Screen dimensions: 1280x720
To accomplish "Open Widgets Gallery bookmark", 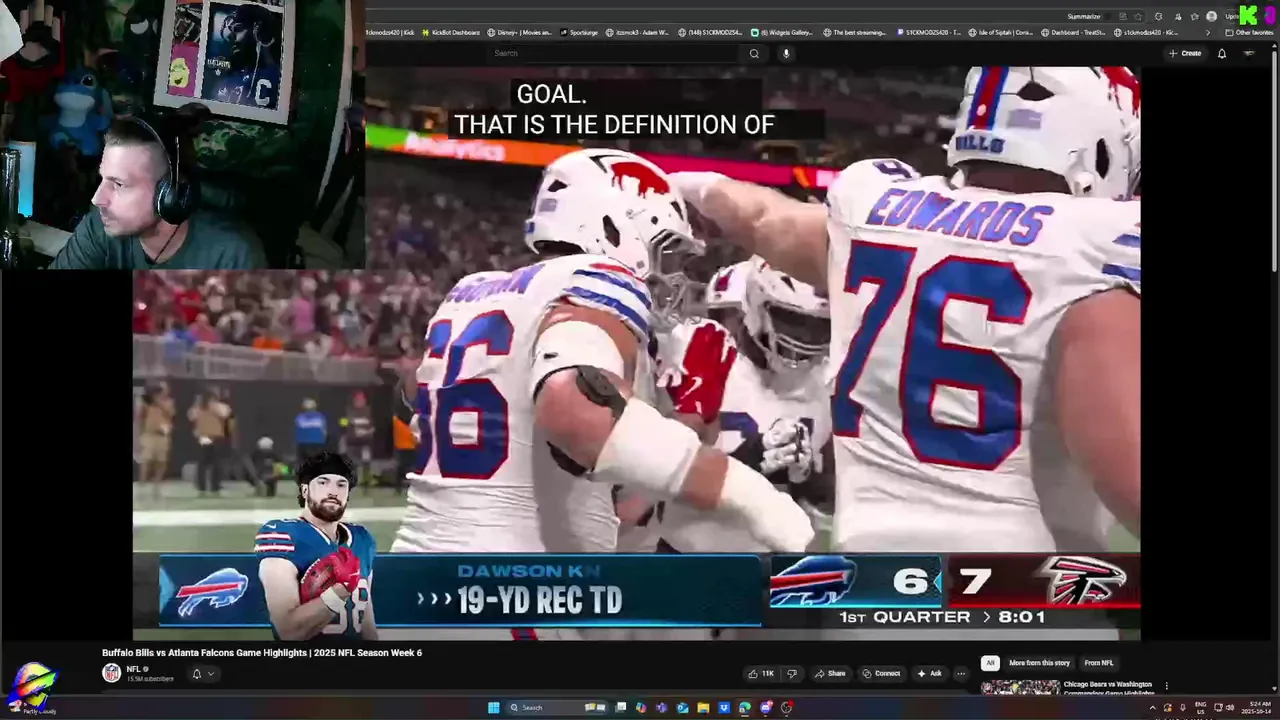I will 783,32.
